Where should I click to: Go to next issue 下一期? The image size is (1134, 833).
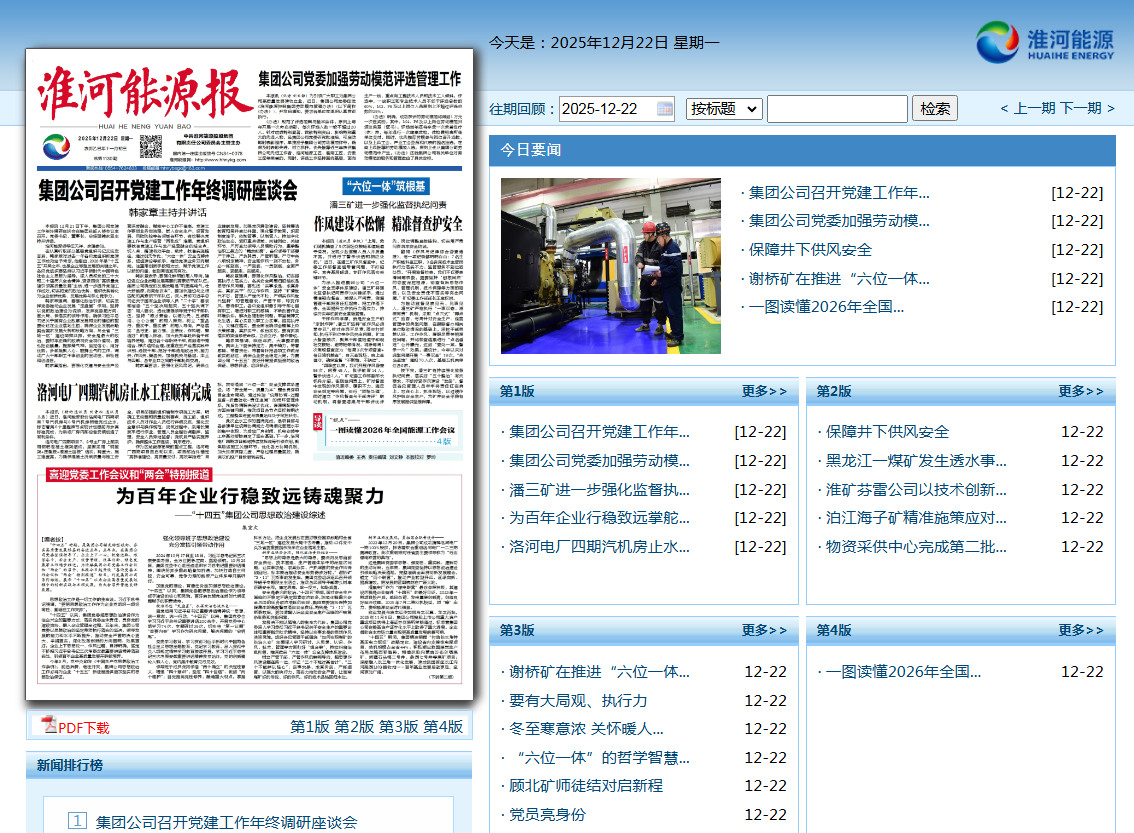point(1080,108)
